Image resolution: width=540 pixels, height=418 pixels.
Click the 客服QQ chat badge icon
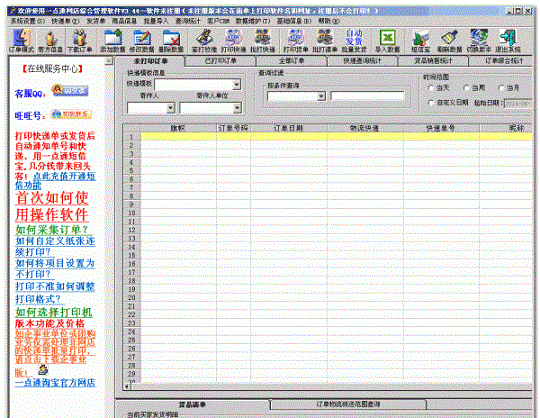[x=70, y=90]
